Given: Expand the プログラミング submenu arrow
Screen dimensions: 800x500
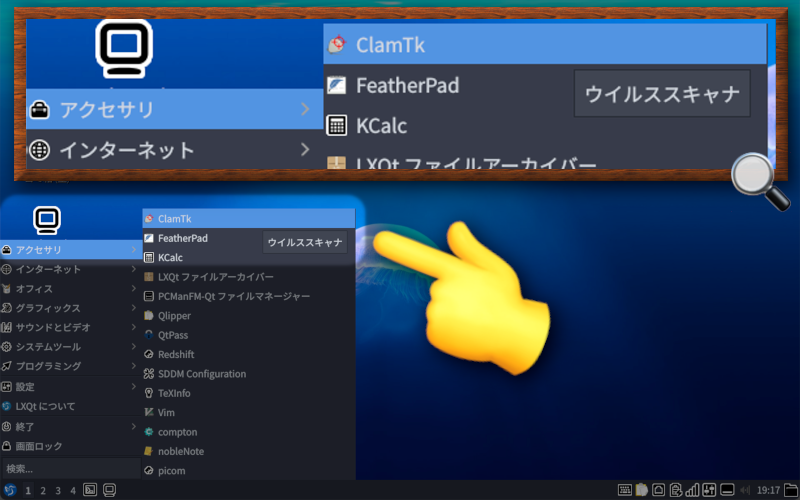Looking at the screenshot, I should click(134, 366).
